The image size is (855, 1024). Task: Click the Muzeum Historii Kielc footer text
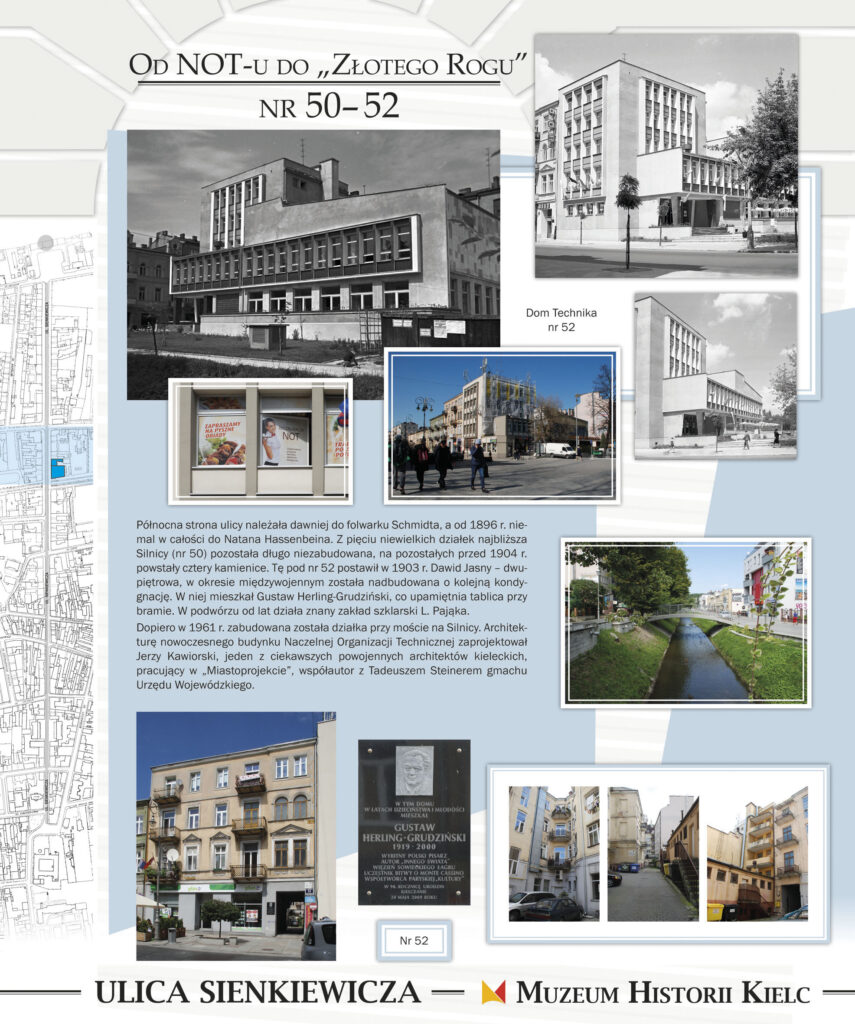click(x=663, y=993)
